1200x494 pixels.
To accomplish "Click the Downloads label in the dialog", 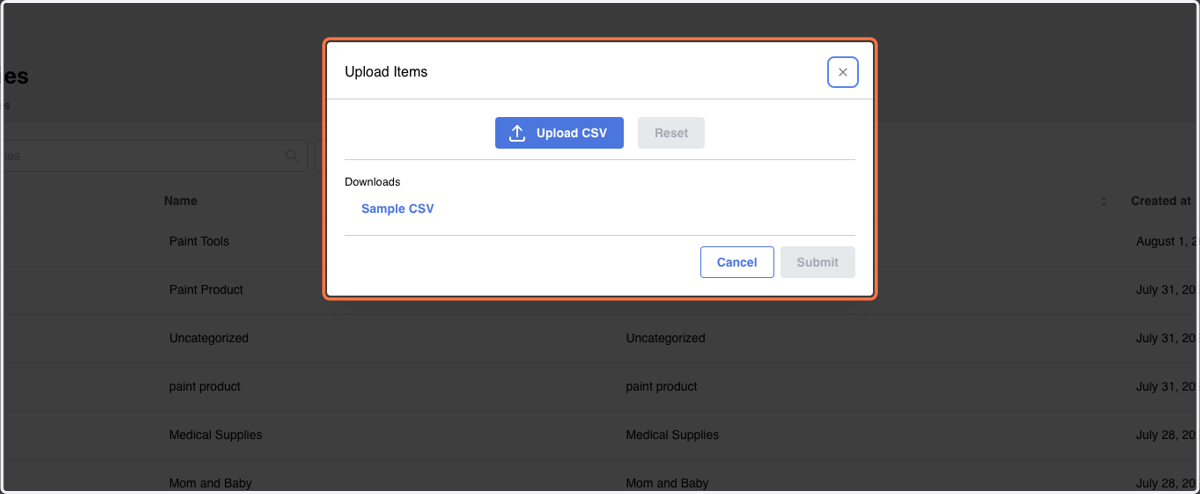I will [x=373, y=182].
